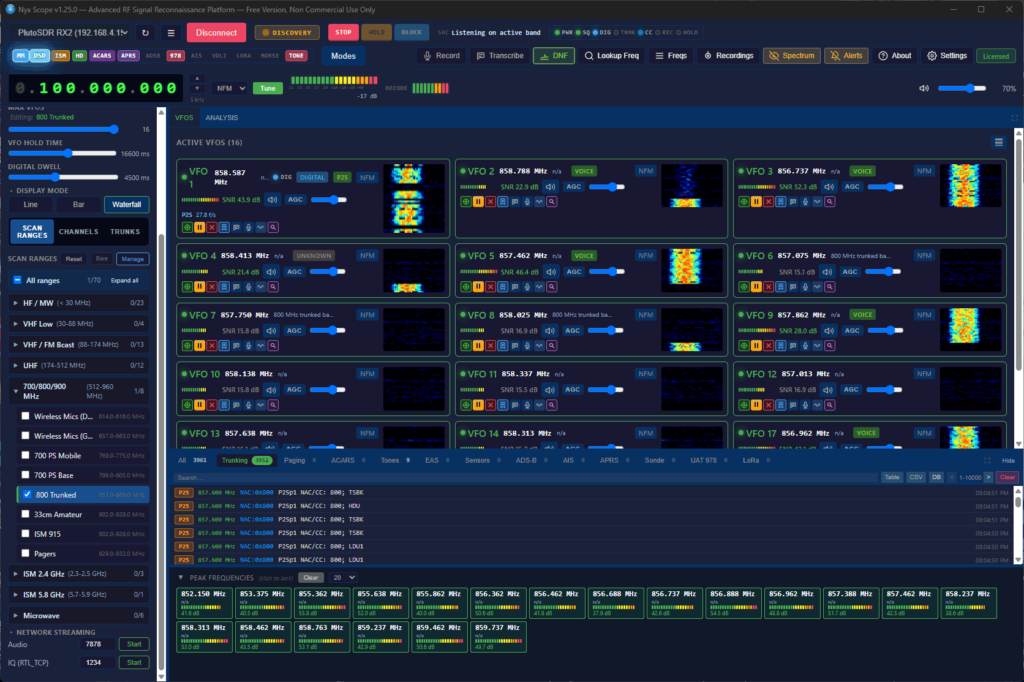This screenshot has width=1024, height=682.
Task: Toggle AGC on VFO 1
Action: click(x=295, y=200)
